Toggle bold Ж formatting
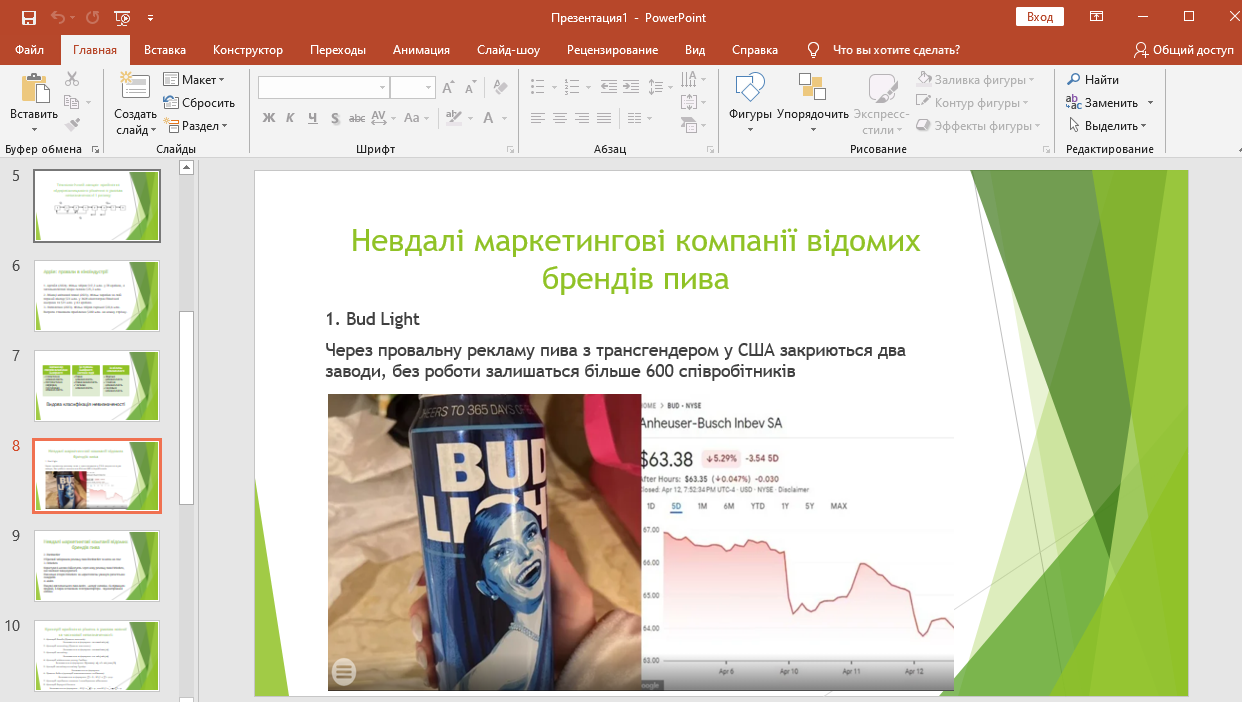This screenshot has width=1242, height=702. click(x=268, y=118)
